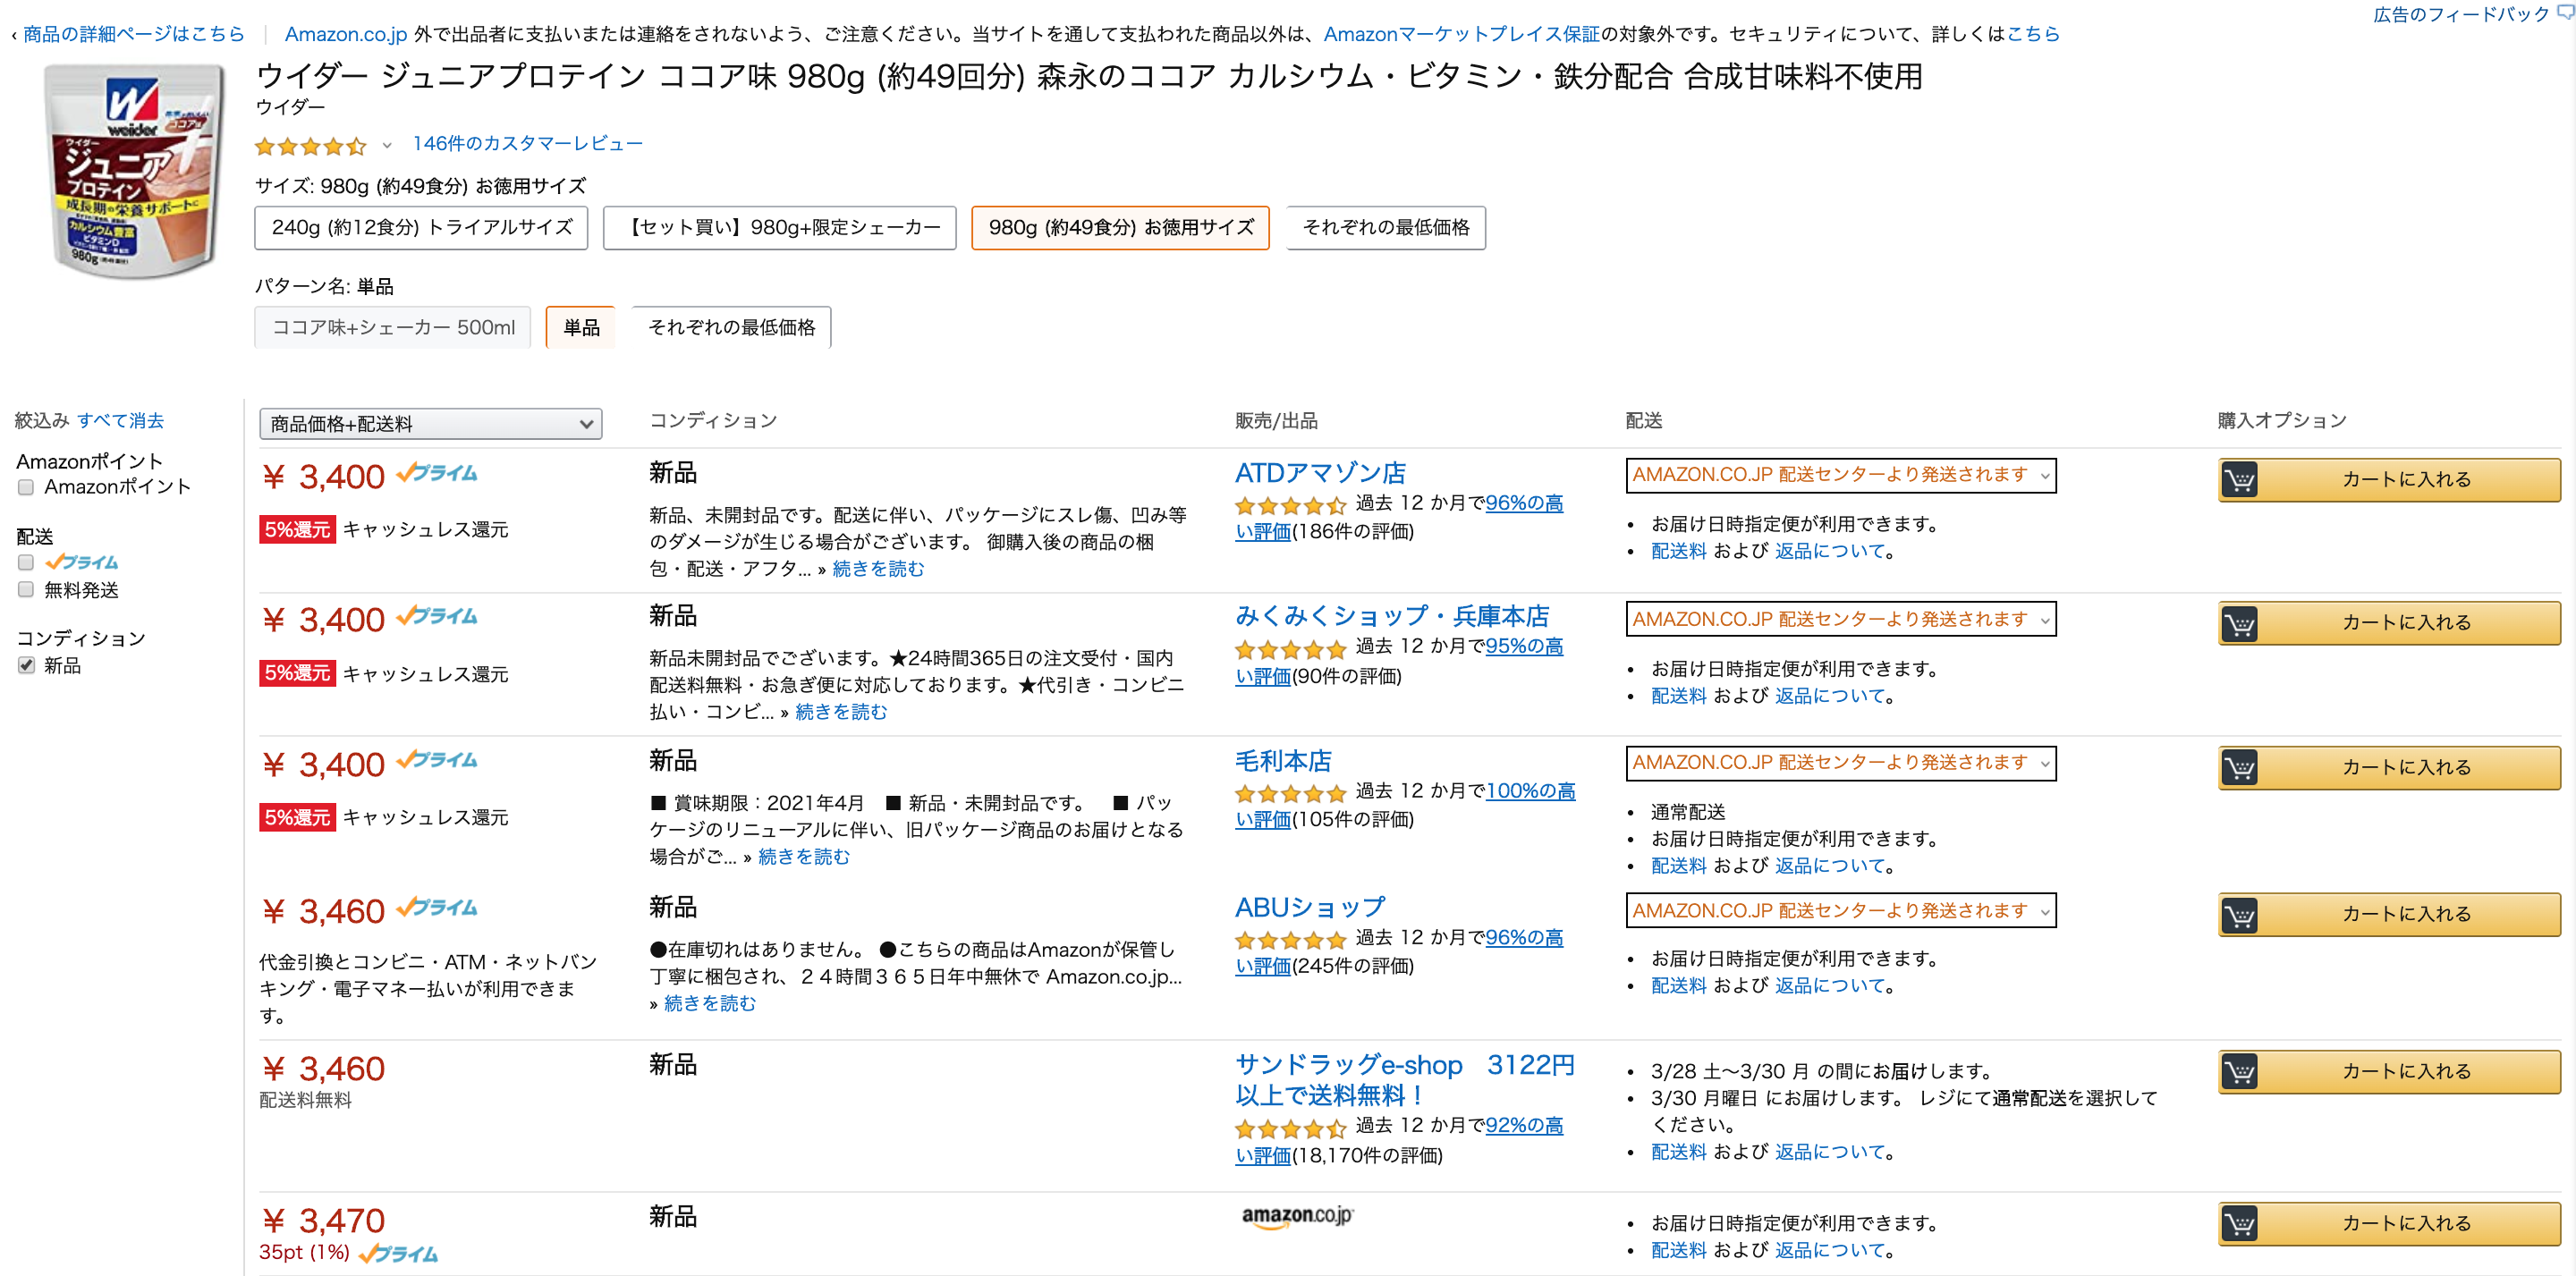
Task: Open 返品について link in amazon.co.jp row
Action: (1828, 1250)
